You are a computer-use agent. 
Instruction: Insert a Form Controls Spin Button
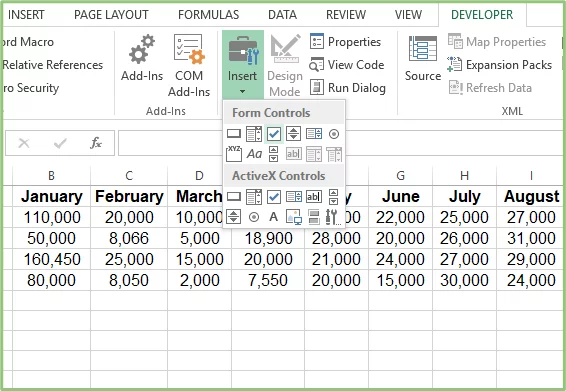pyautogui.click(x=293, y=134)
